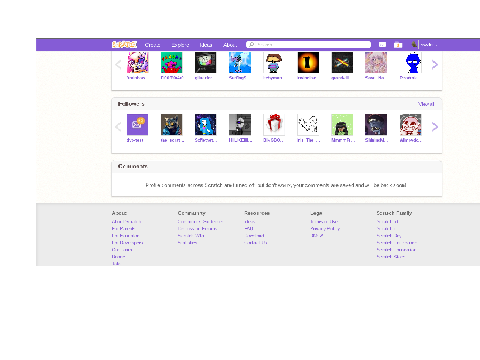Open Download footer link
480x360 pixels.
coord(254,236)
